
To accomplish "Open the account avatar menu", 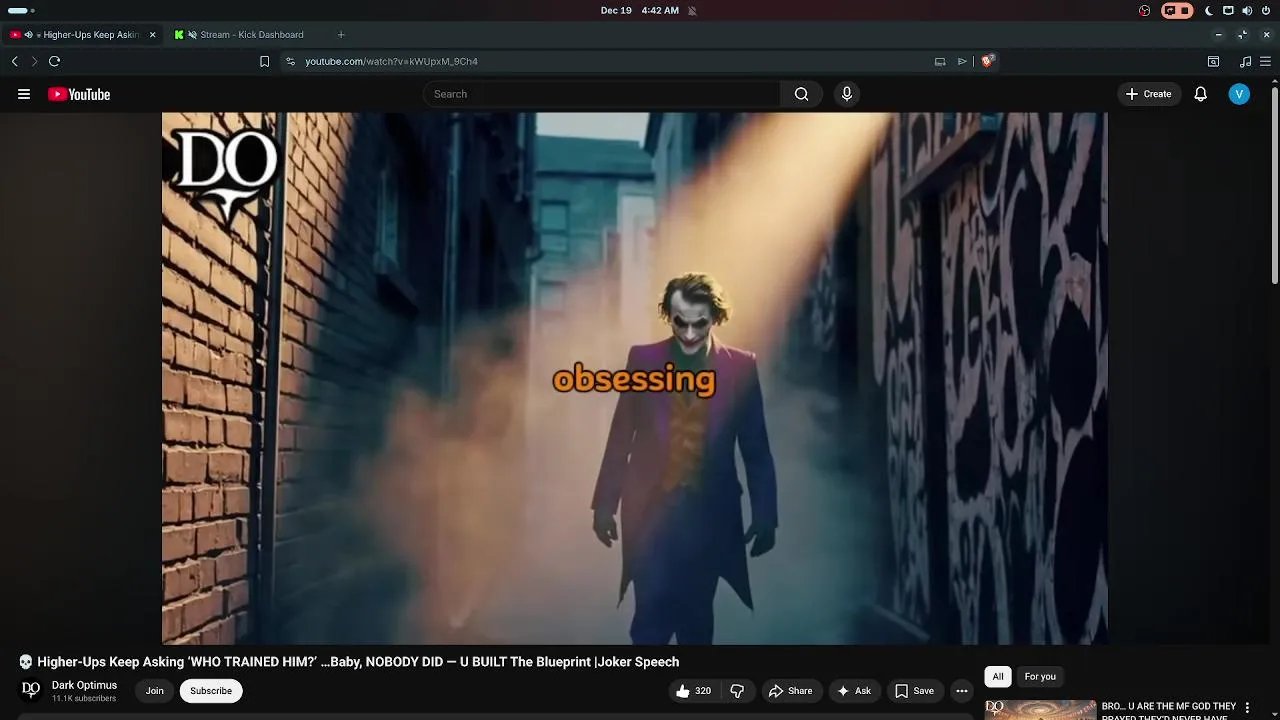I will pyautogui.click(x=1239, y=94).
